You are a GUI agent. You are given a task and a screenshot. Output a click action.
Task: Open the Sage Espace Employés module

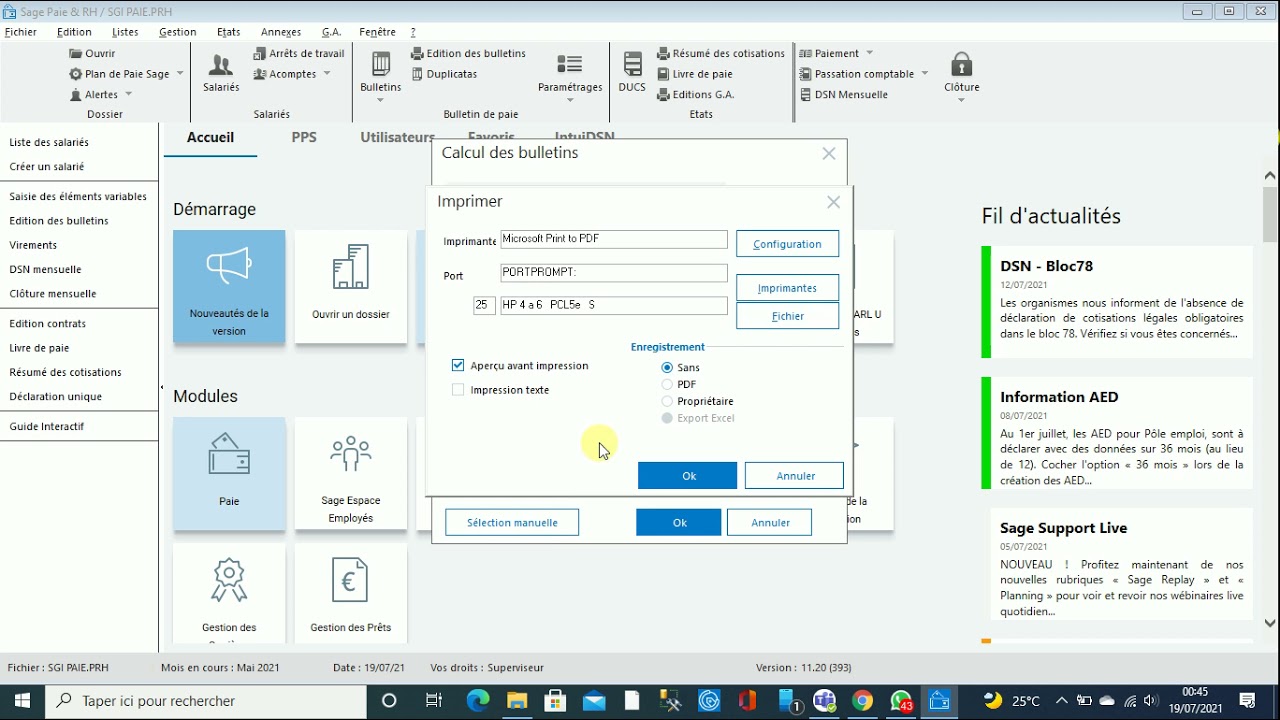tap(351, 474)
